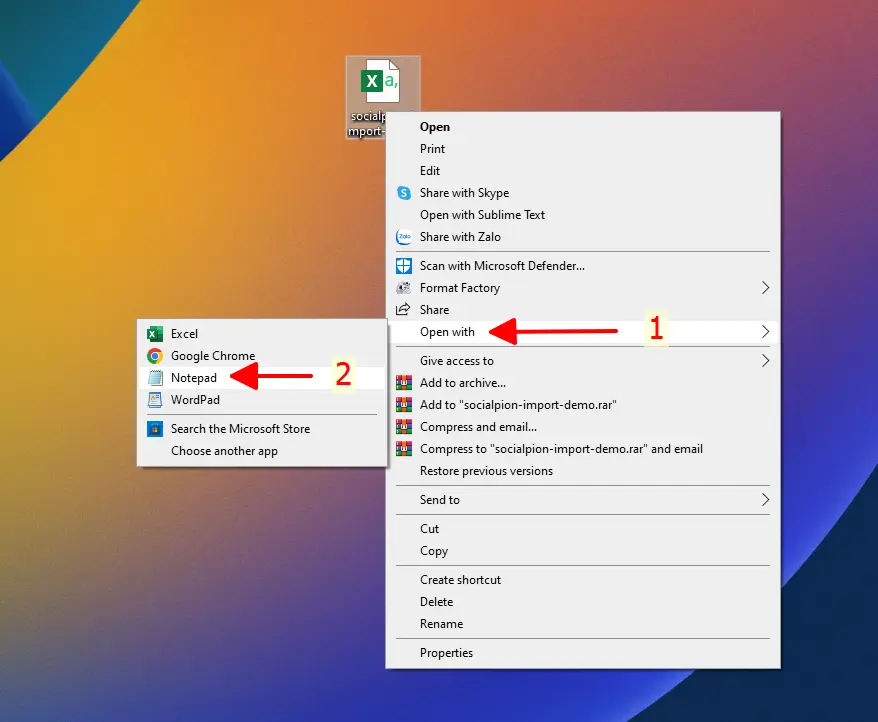Click the WinRAR icon beside Compress to rar and email
The width and height of the screenshot is (878, 722).
[x=404, y=449]
